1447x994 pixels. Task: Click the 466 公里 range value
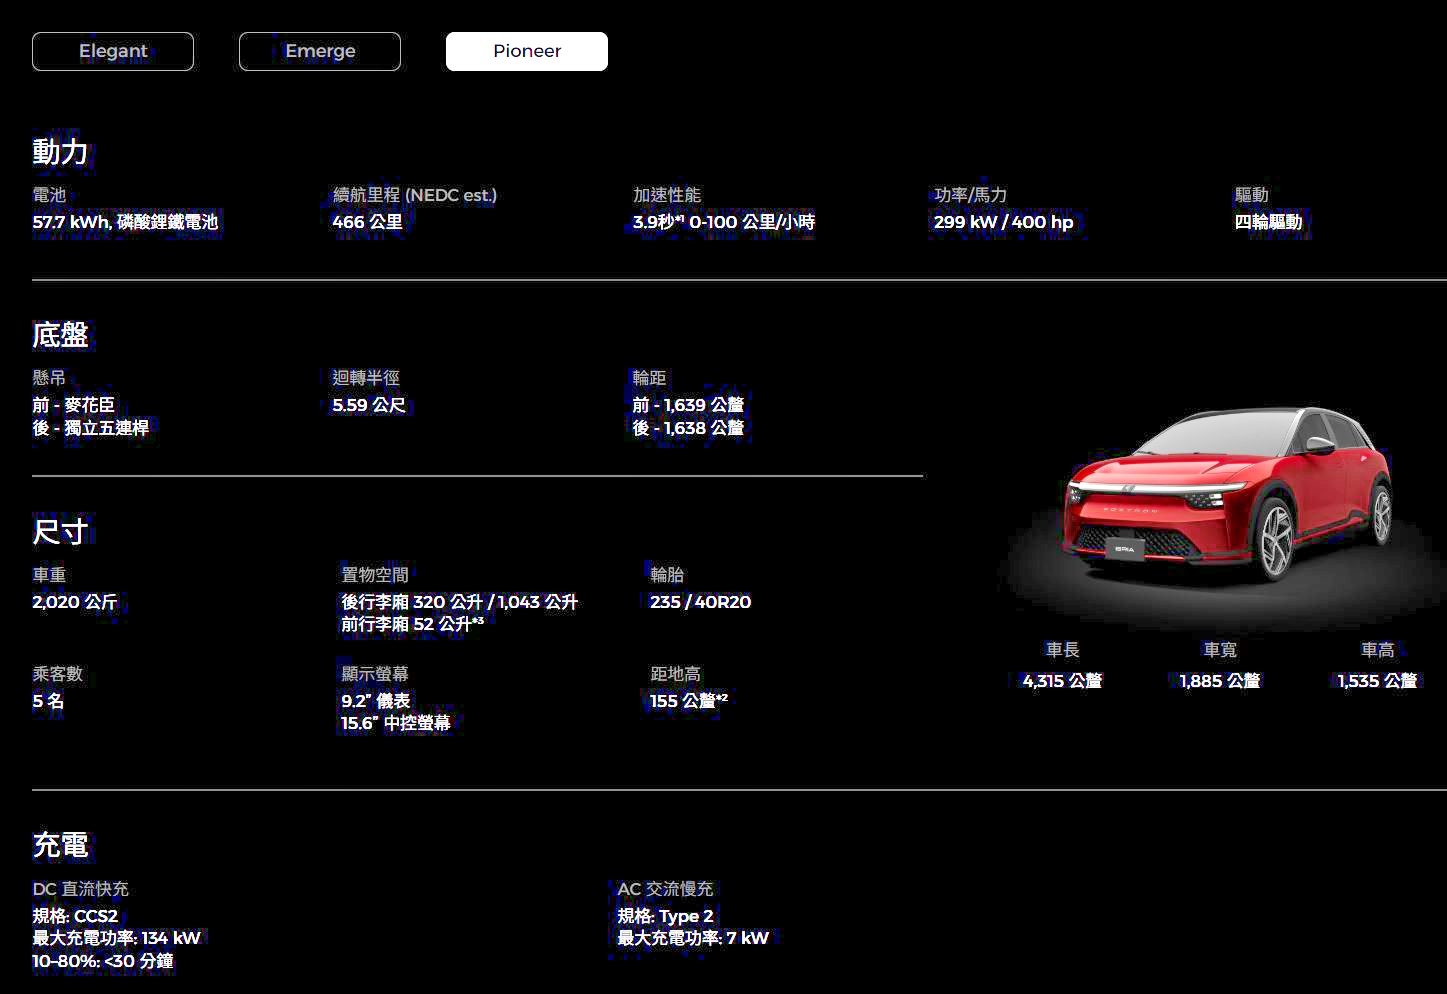click(x=367, y=222)
